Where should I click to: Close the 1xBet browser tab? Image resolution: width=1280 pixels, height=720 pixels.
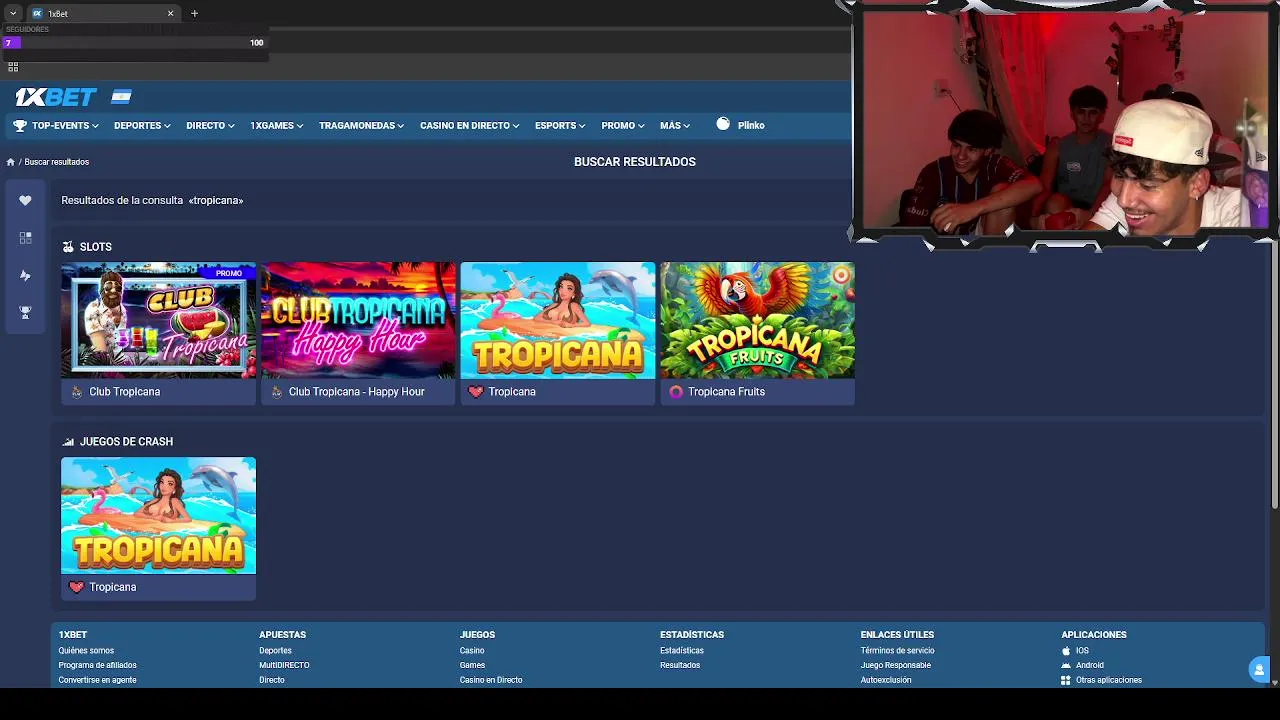pyautogui.click(x=170, y=13)
